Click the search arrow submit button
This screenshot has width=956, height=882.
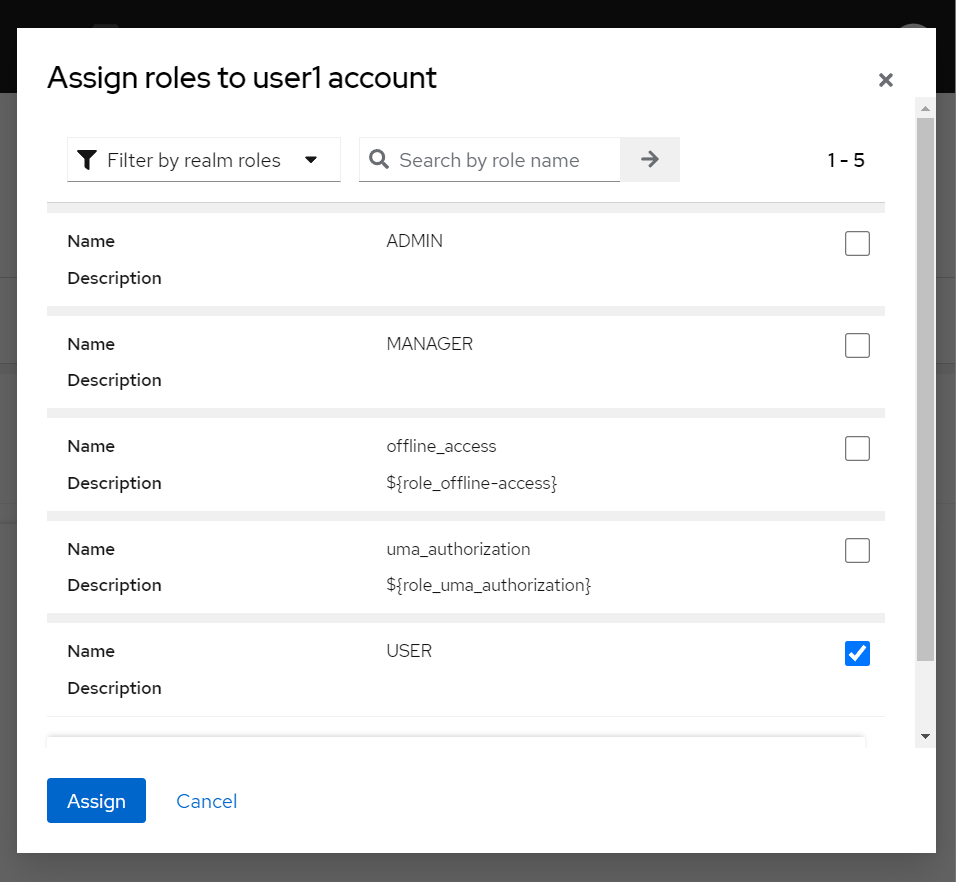(650, 159)
